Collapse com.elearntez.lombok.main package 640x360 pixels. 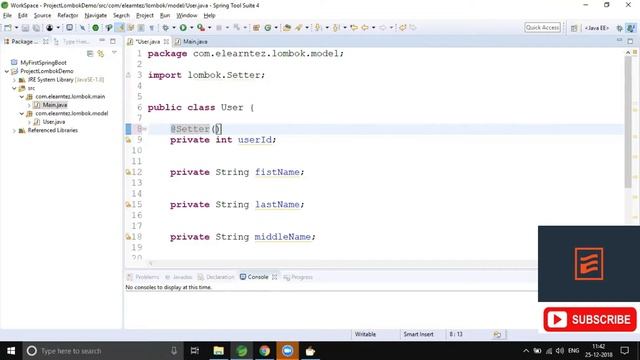click(x=22, y=97)
